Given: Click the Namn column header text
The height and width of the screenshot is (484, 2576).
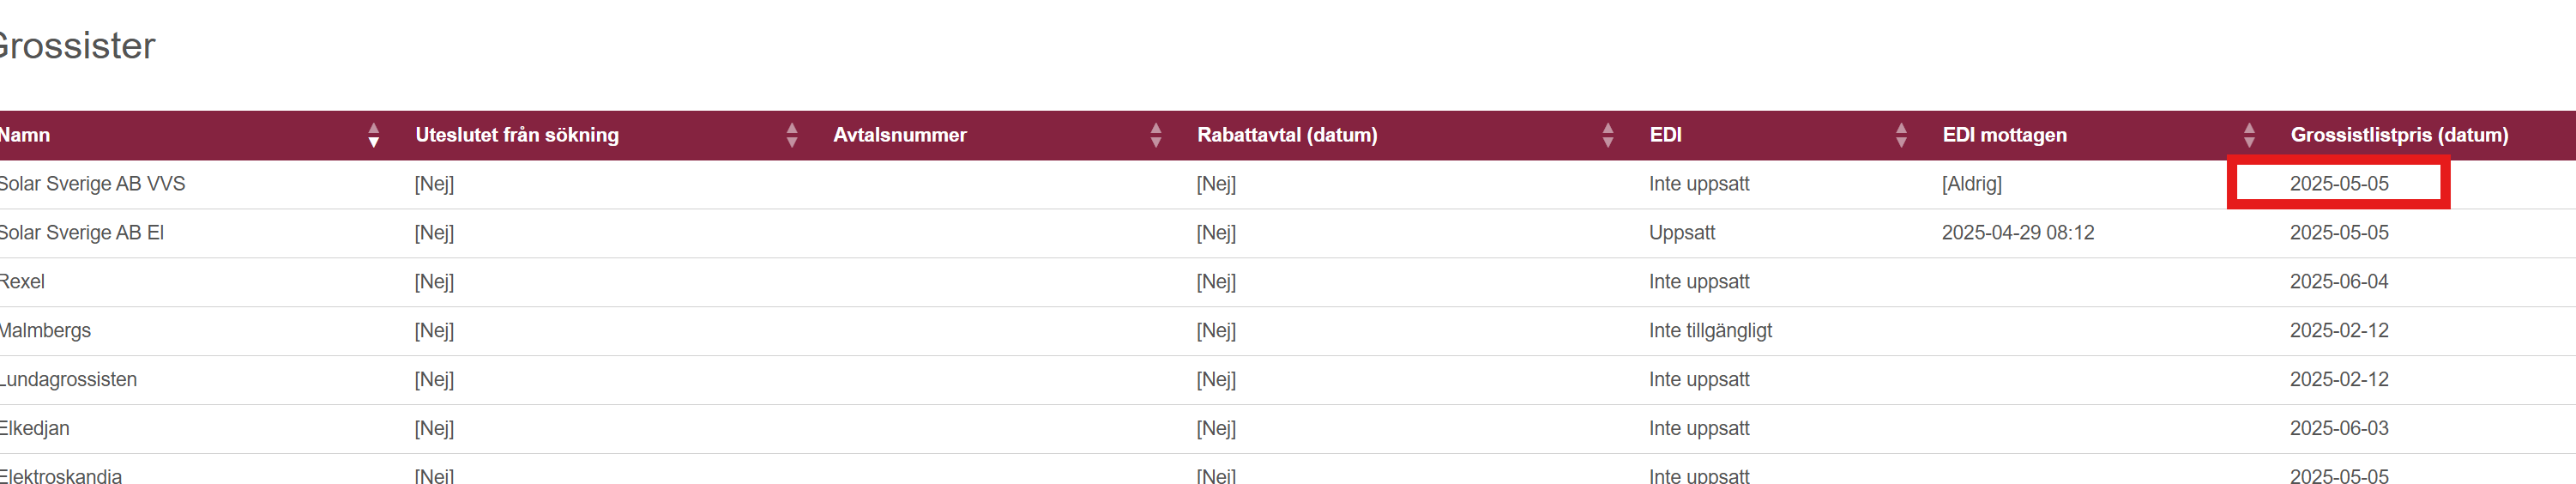Looking at the screenshot, I should point(25,135).
